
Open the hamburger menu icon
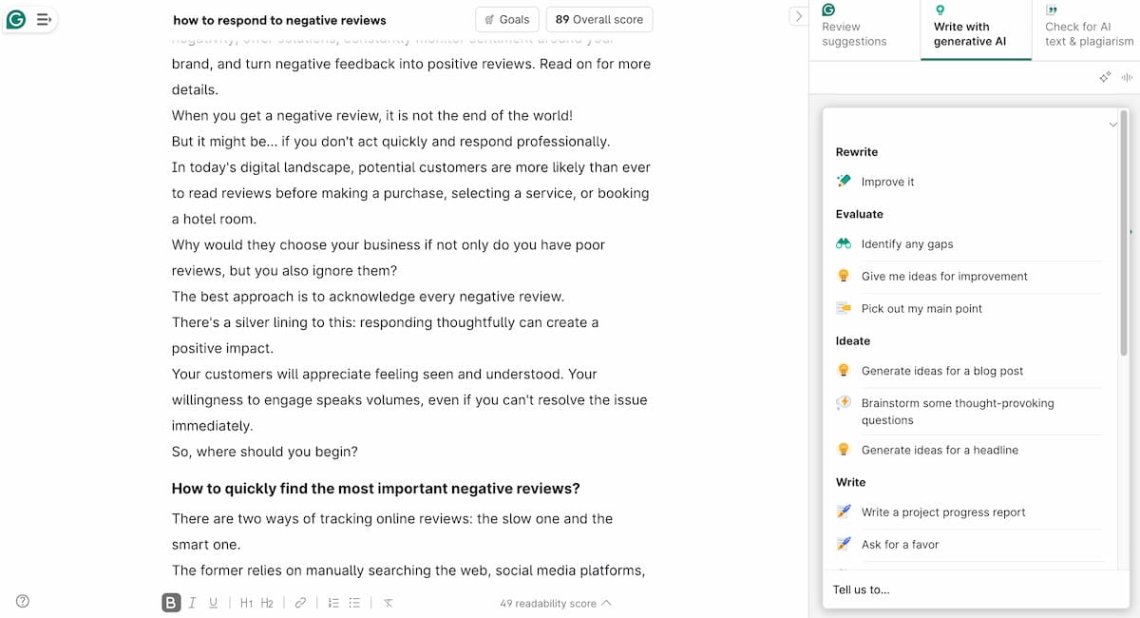(x=42, y=18)
